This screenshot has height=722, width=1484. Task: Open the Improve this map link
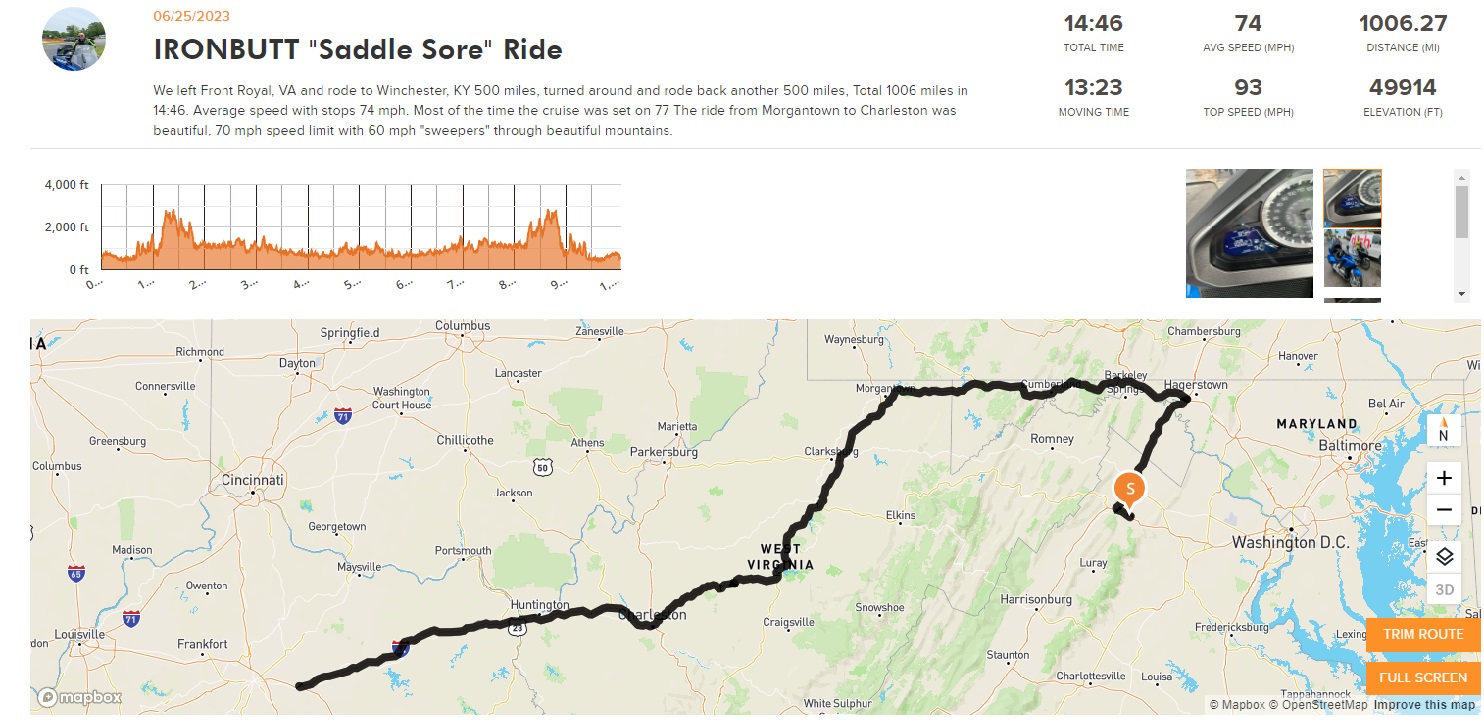click(1424, 705)
